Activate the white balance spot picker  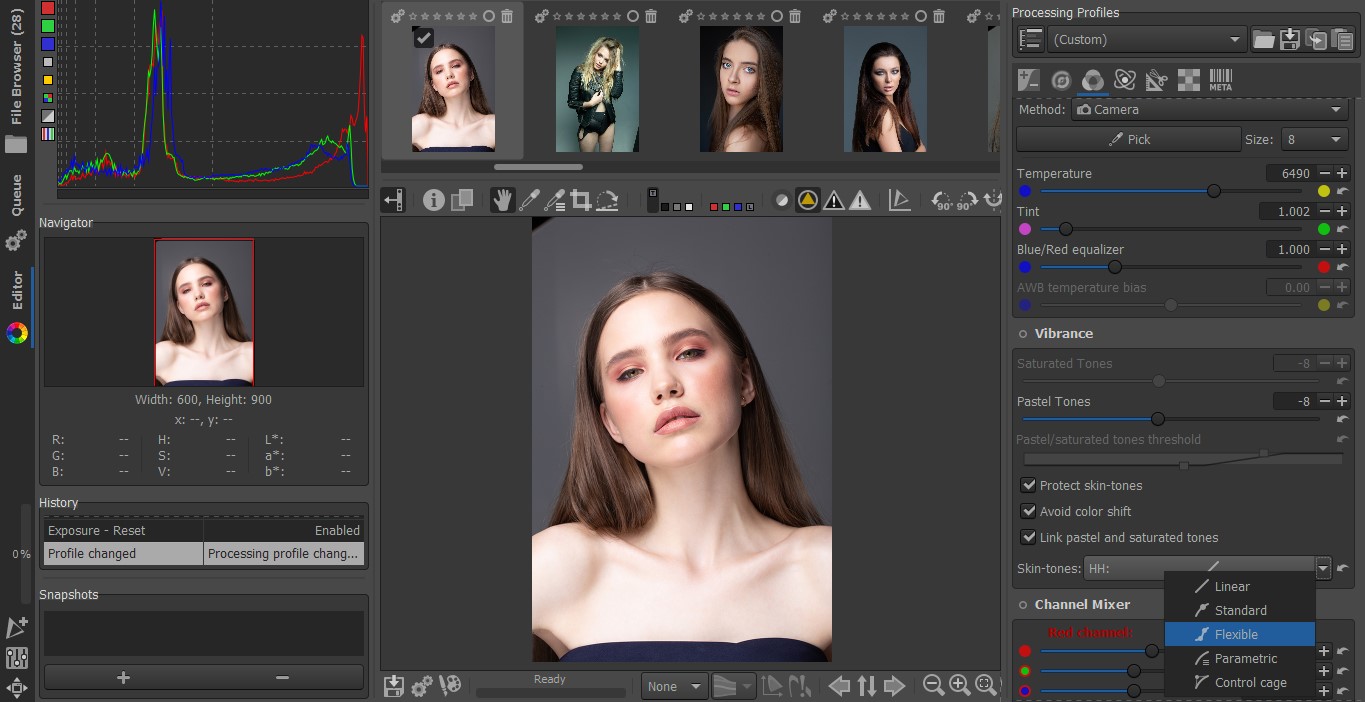tap(530, 199)
